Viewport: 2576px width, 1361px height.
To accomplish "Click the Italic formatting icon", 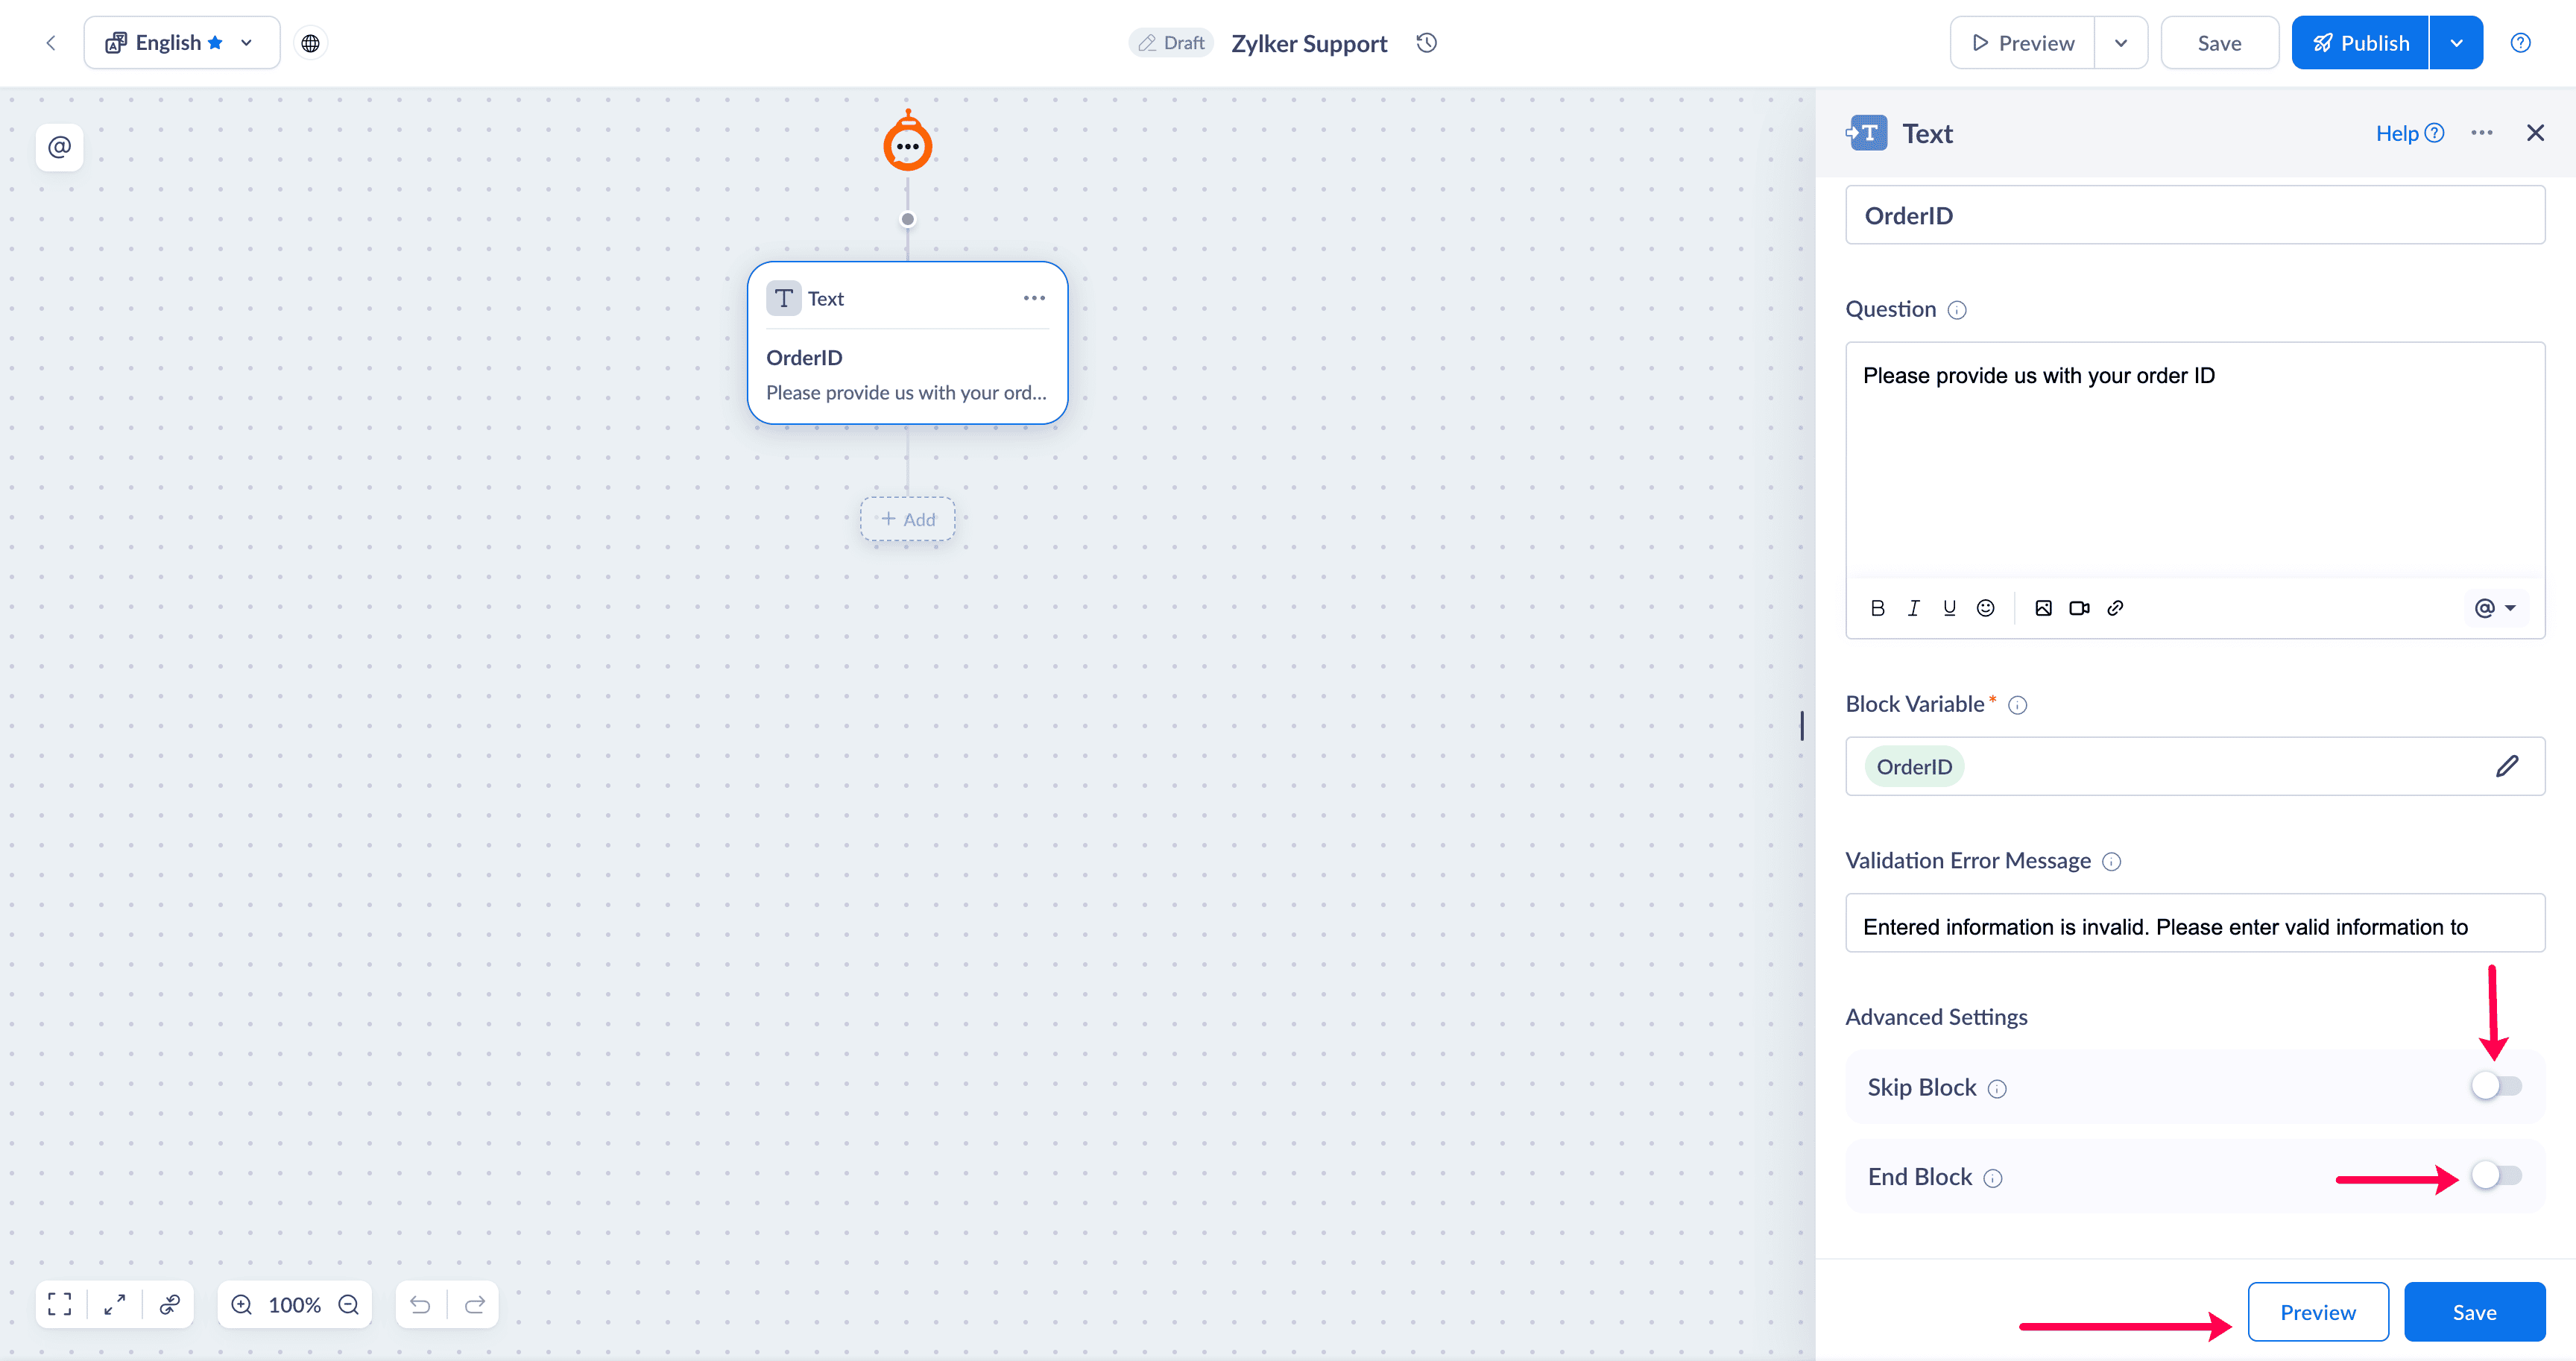I will [1913, 608].
